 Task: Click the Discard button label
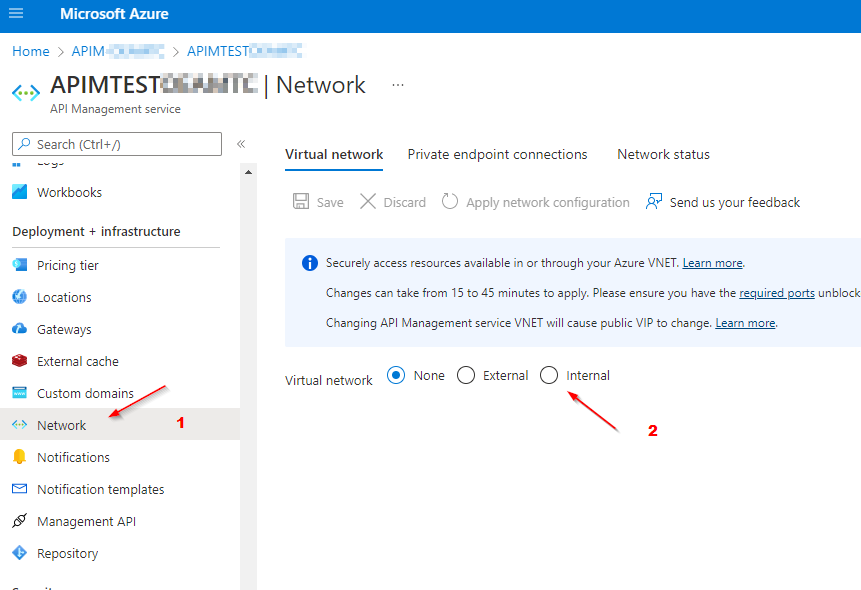405,202
